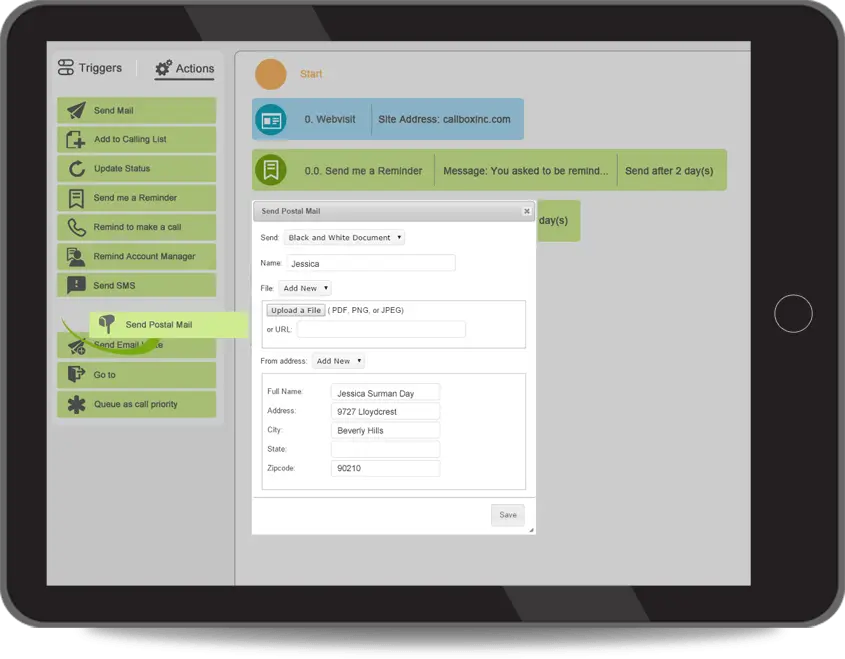Click the Name field containing Jessica

tap(371, 263)
